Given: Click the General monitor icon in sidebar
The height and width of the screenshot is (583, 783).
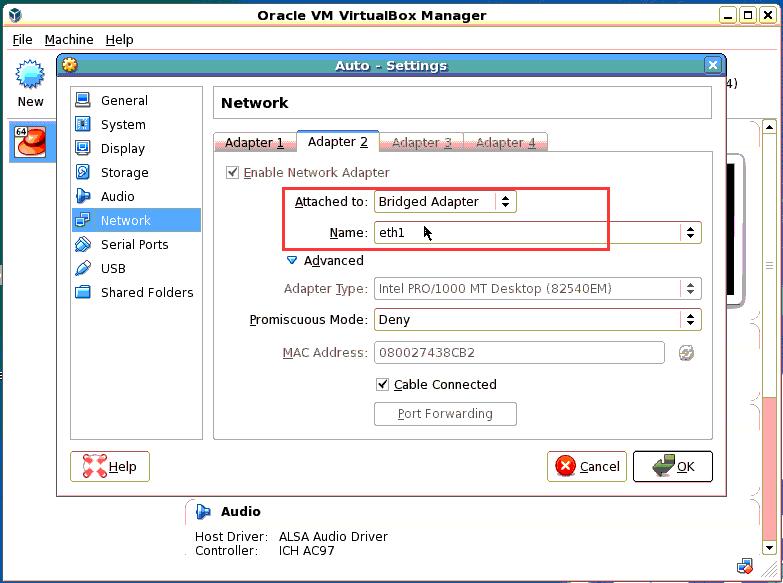Looking at the screenshot, I should point(82,100).
